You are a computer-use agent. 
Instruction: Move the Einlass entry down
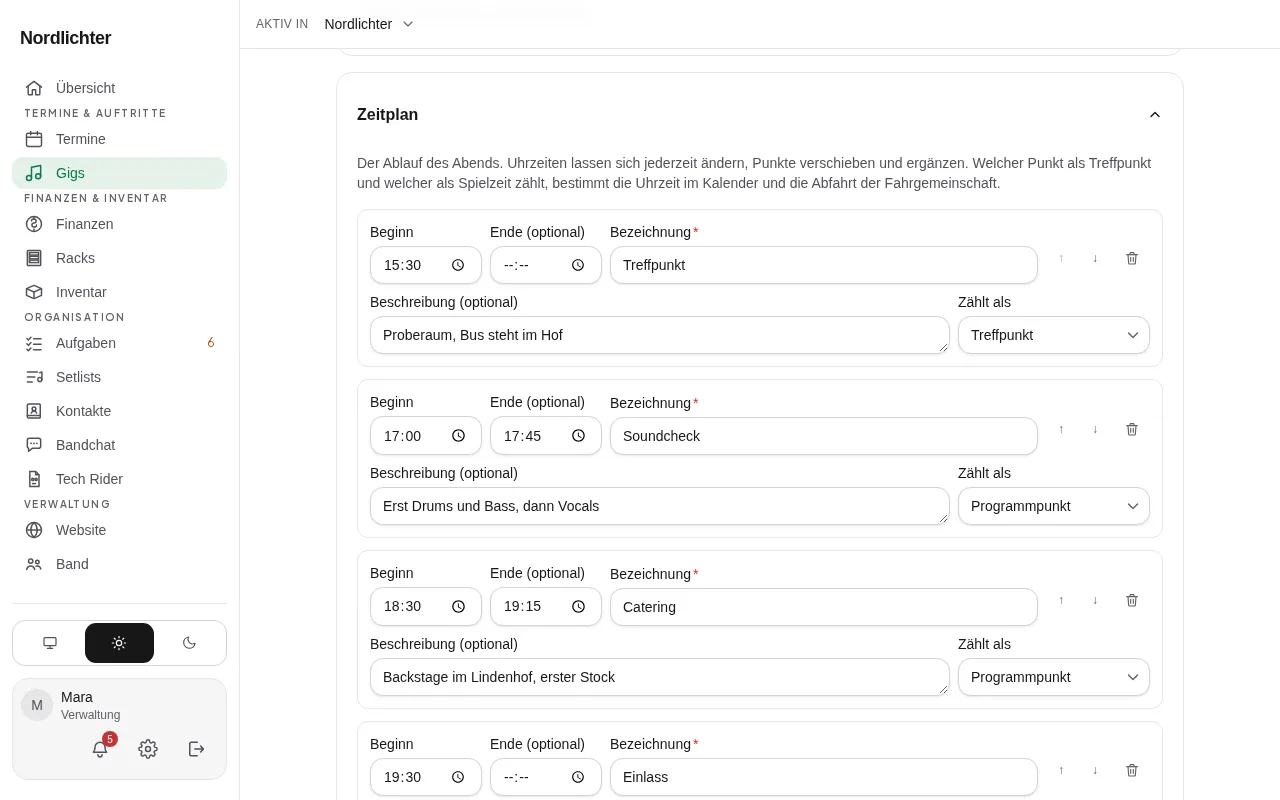coord(1095,770)
